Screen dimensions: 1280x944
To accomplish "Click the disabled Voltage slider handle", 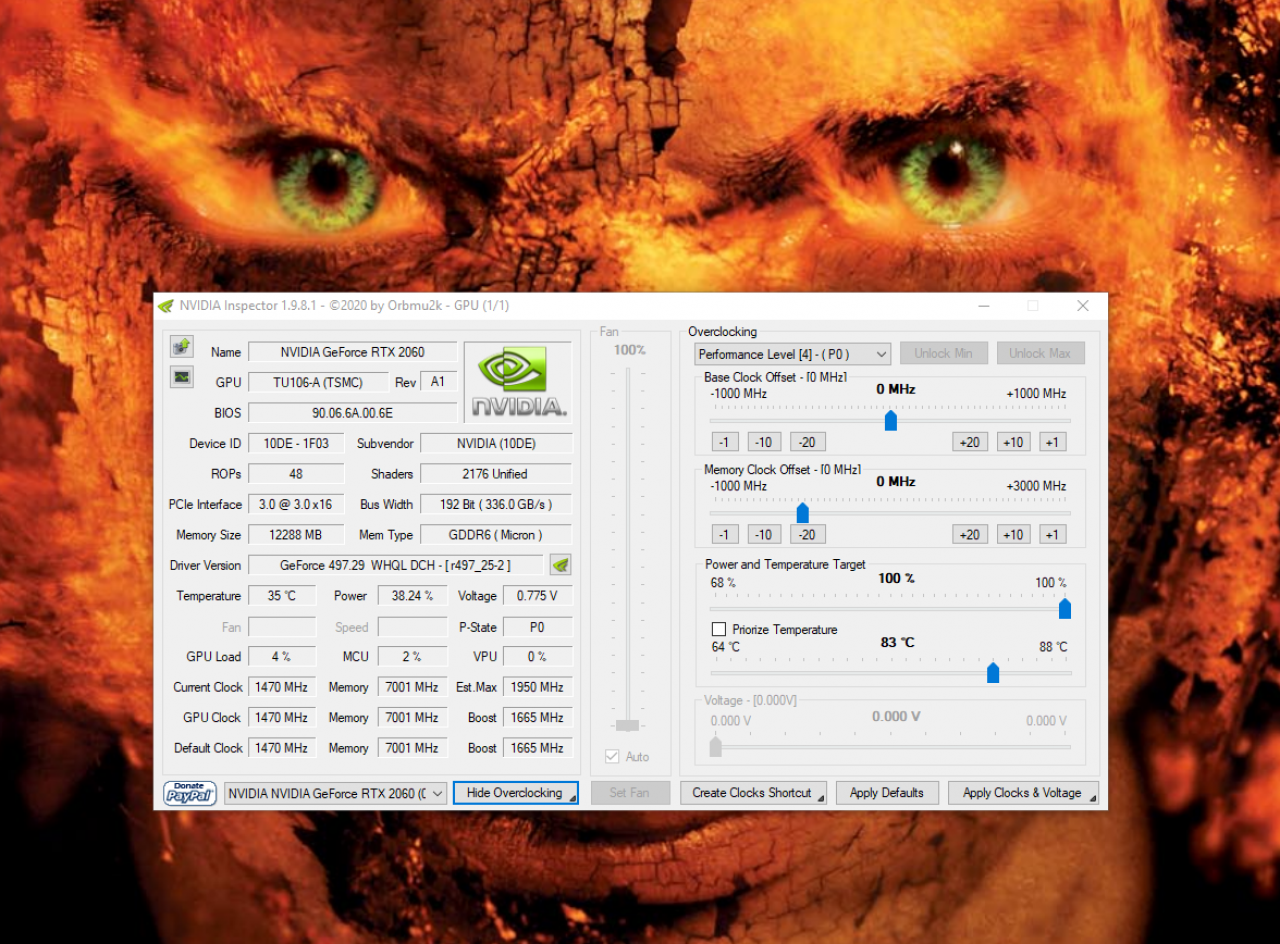I will click(715, 746).
